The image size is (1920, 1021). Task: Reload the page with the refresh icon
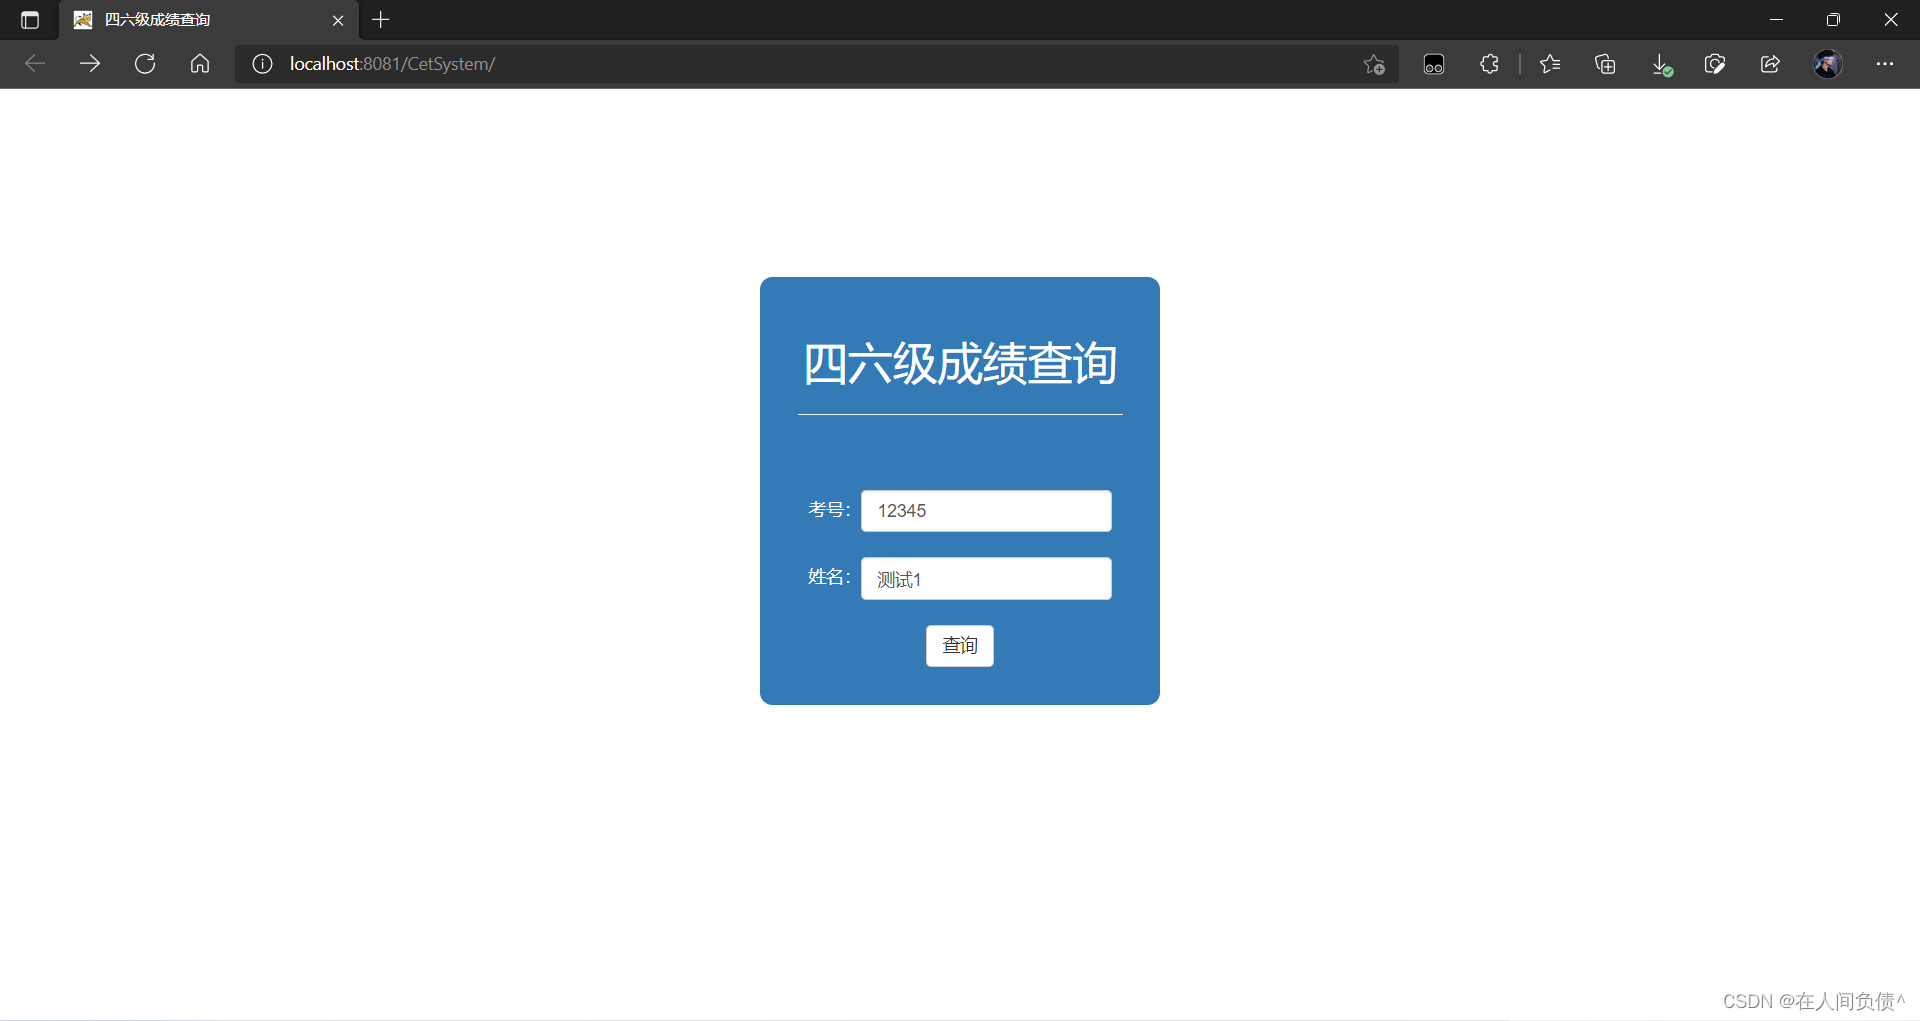[144, 63]
